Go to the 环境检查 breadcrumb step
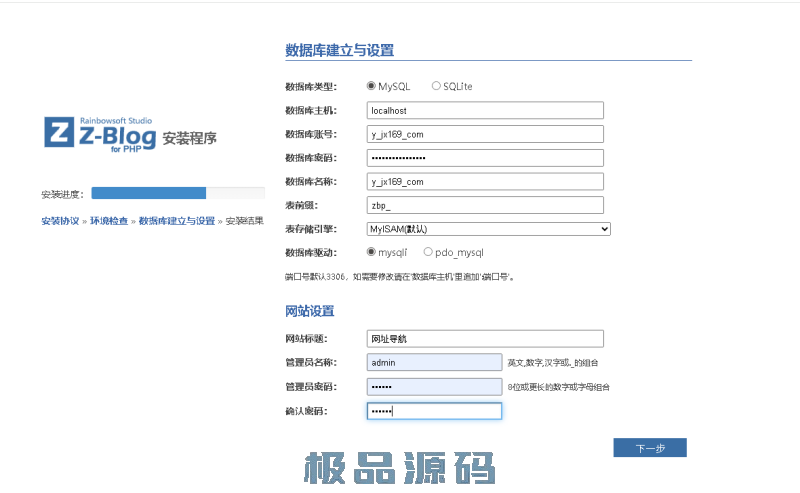The height and width of the screenshot is (493, 800). [109, 220]
